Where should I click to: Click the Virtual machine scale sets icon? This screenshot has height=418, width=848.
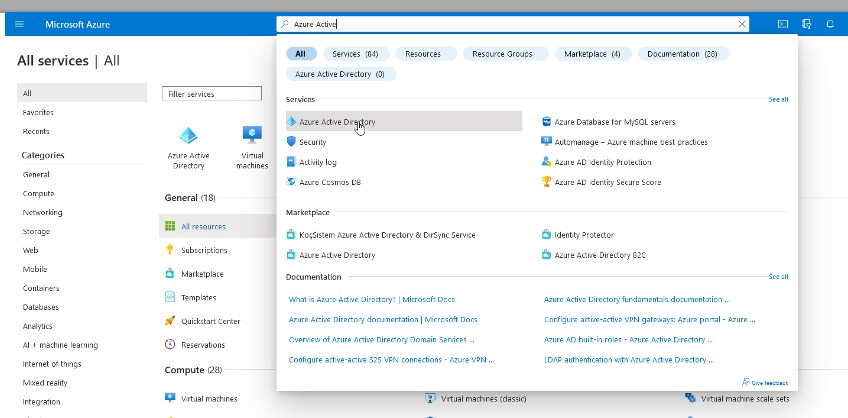[x=690, y=399]
